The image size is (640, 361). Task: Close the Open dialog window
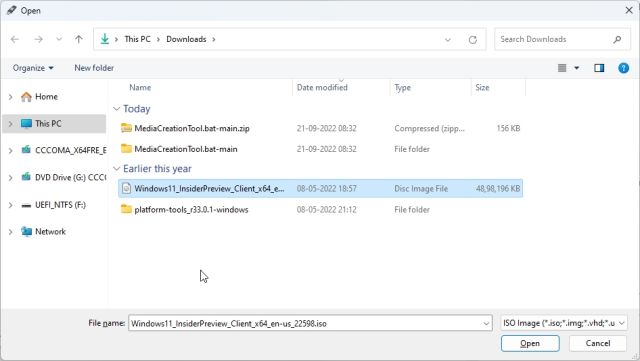click(x=629, y=10)
